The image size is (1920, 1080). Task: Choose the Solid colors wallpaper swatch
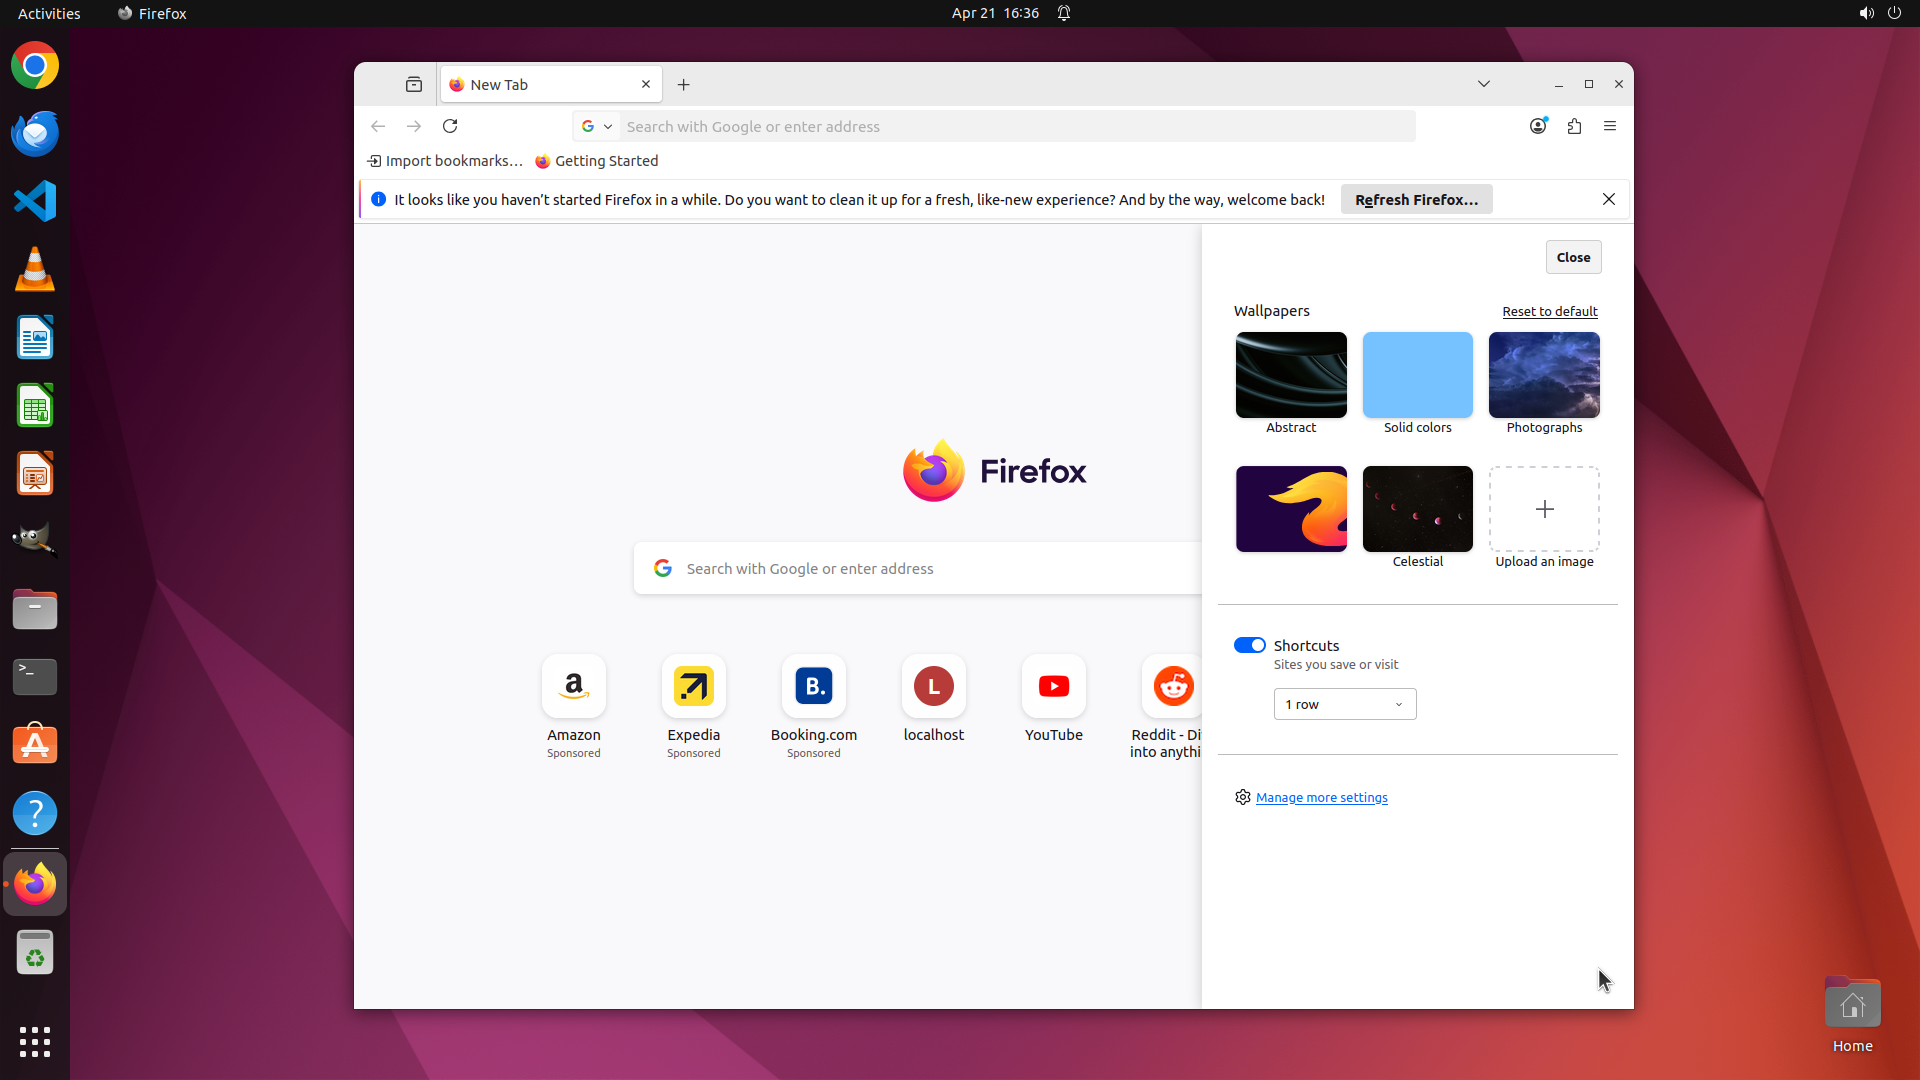point(1417,375)
